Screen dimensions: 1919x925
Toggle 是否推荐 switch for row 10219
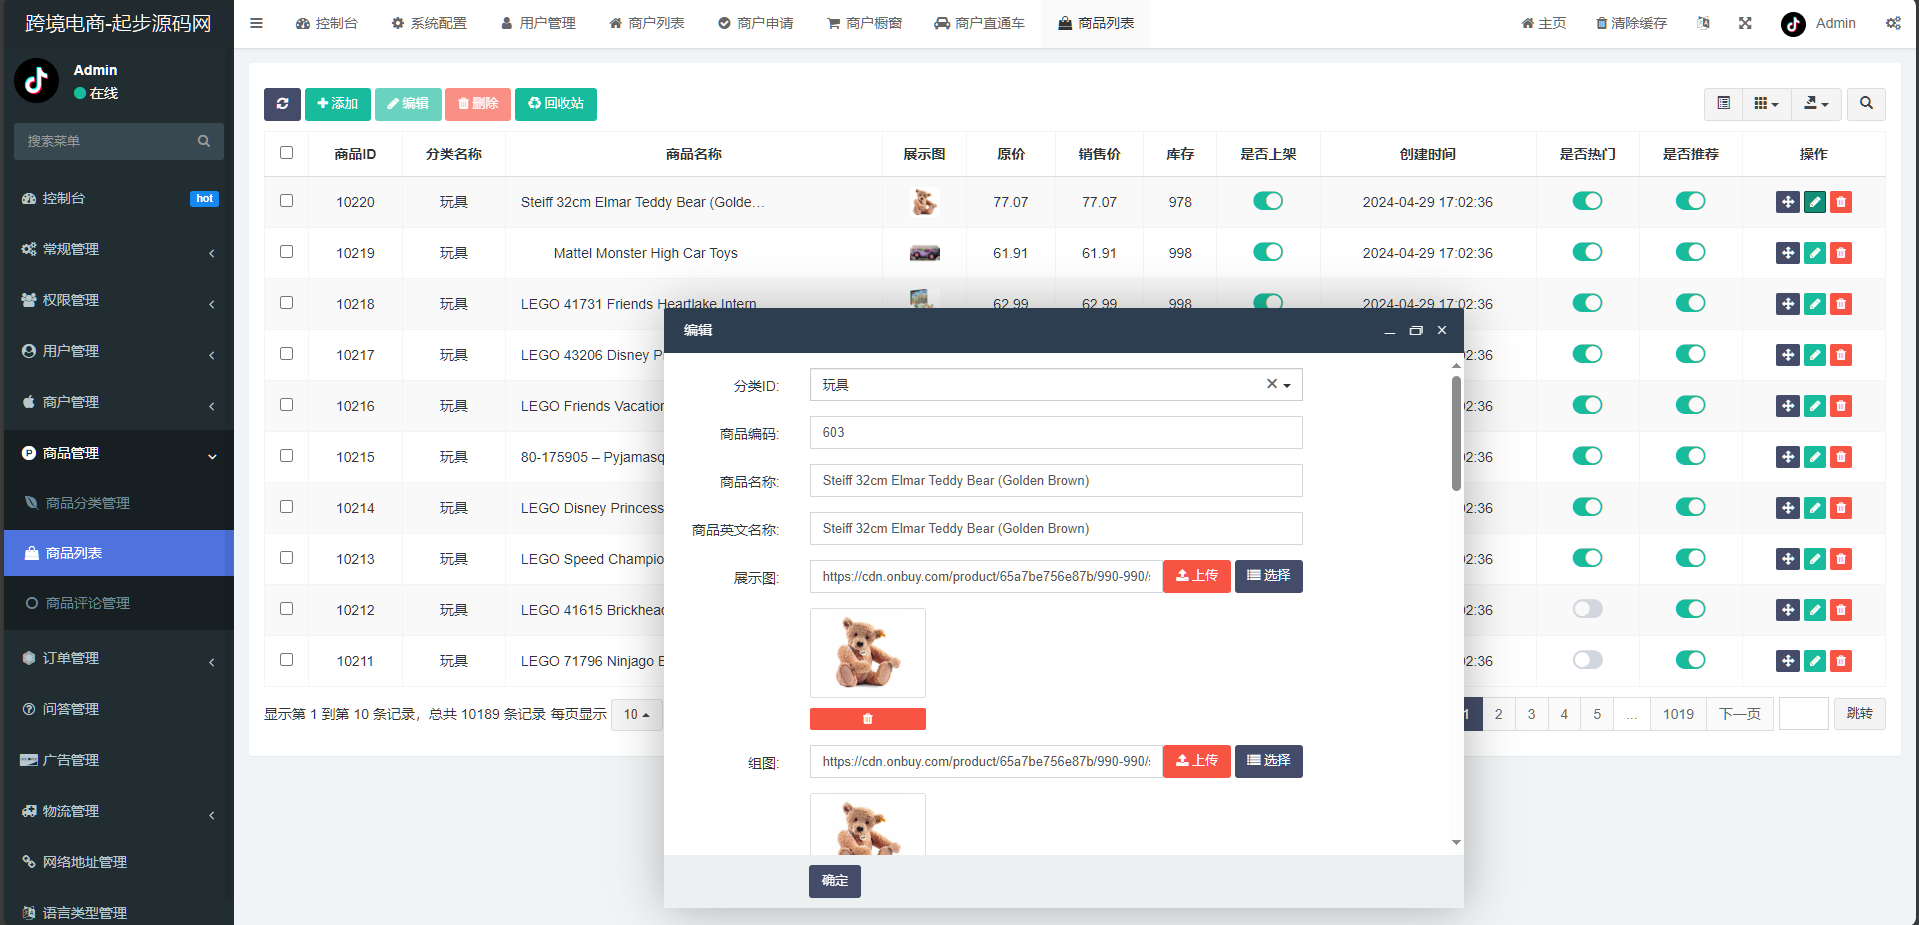tap(1690, 252)
